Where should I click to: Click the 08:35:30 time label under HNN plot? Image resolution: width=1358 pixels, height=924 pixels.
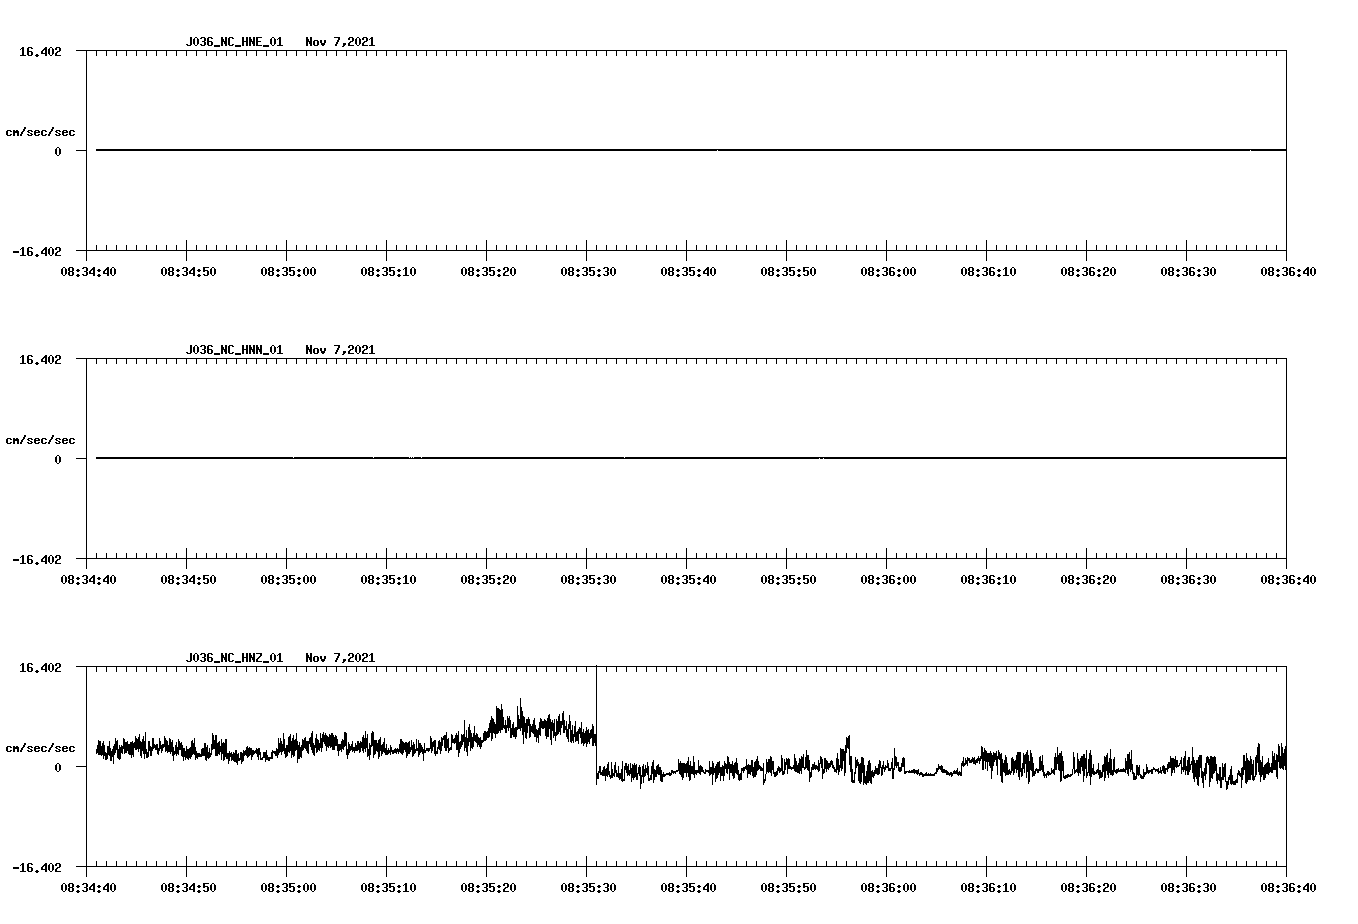coord(588,580)
